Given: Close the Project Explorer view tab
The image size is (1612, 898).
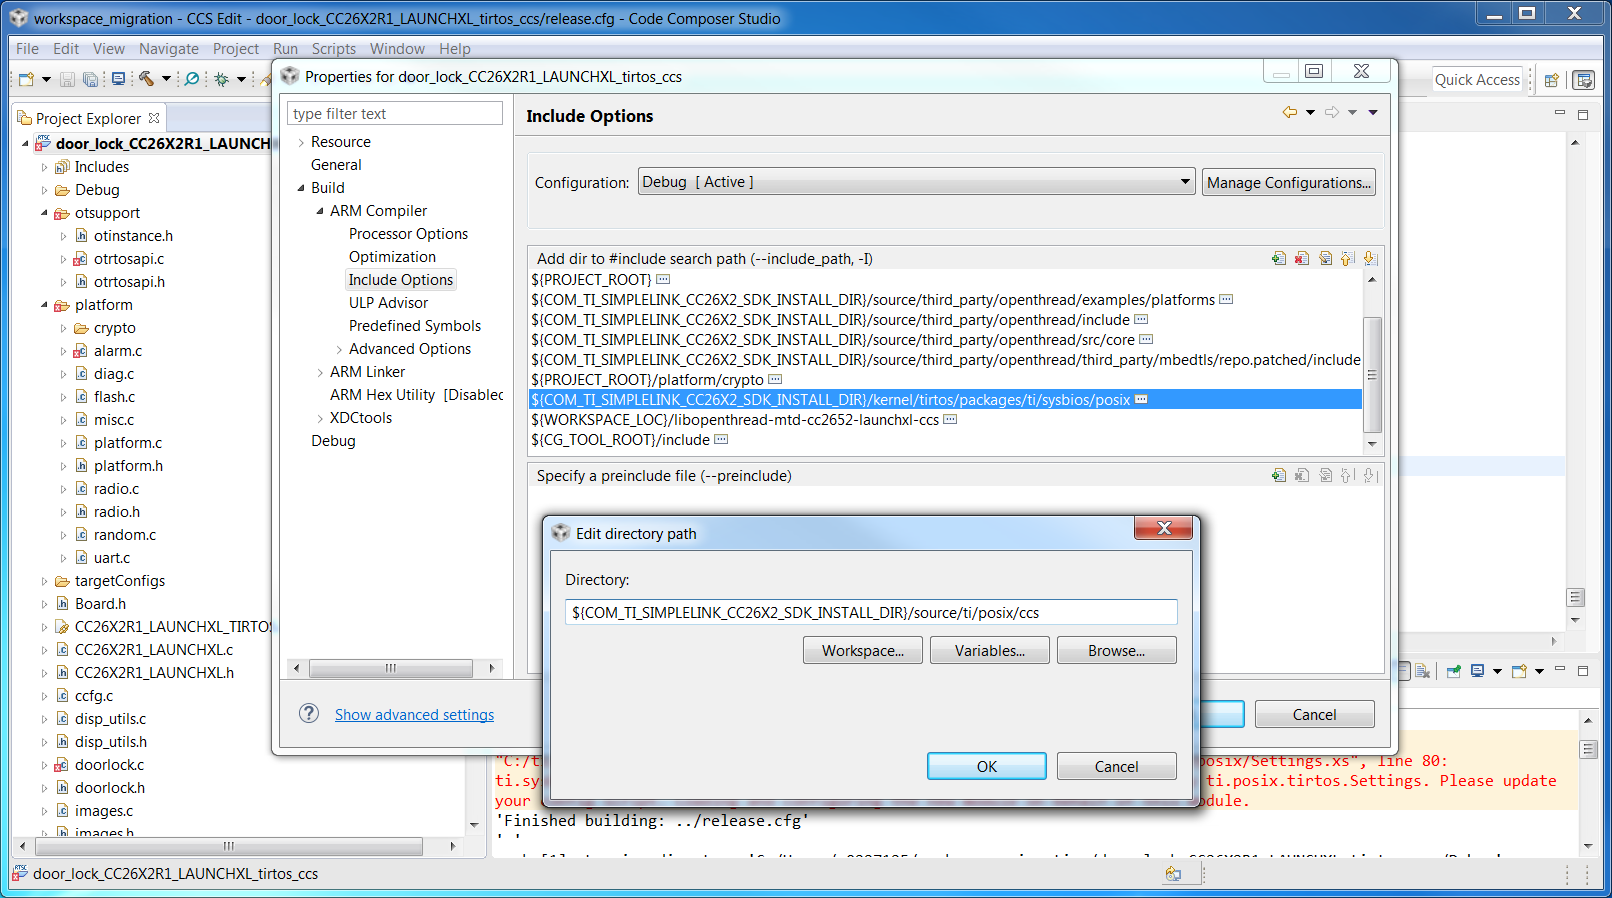Looking at the screenshot, I should (154, 118).
